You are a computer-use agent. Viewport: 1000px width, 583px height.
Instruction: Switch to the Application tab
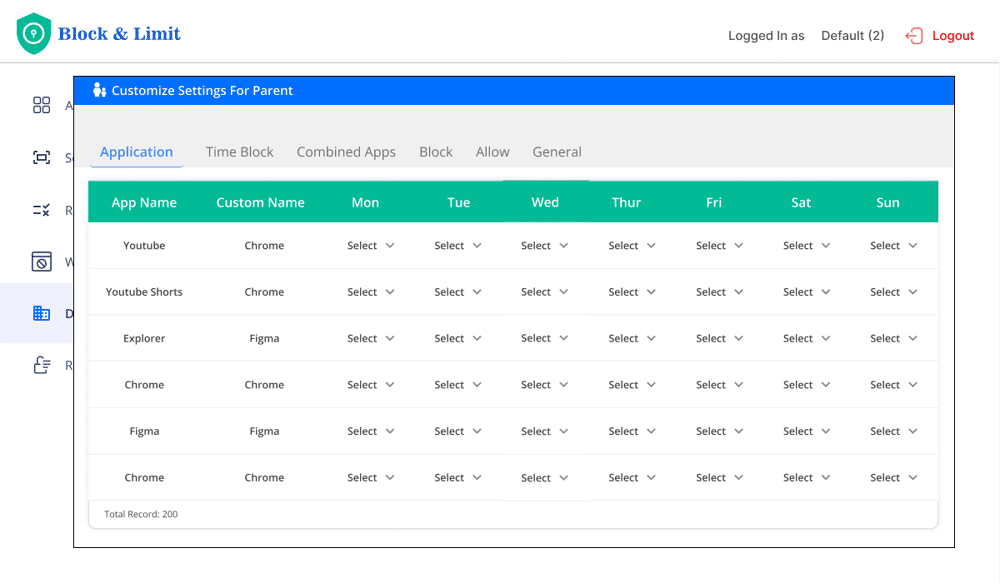136,152
